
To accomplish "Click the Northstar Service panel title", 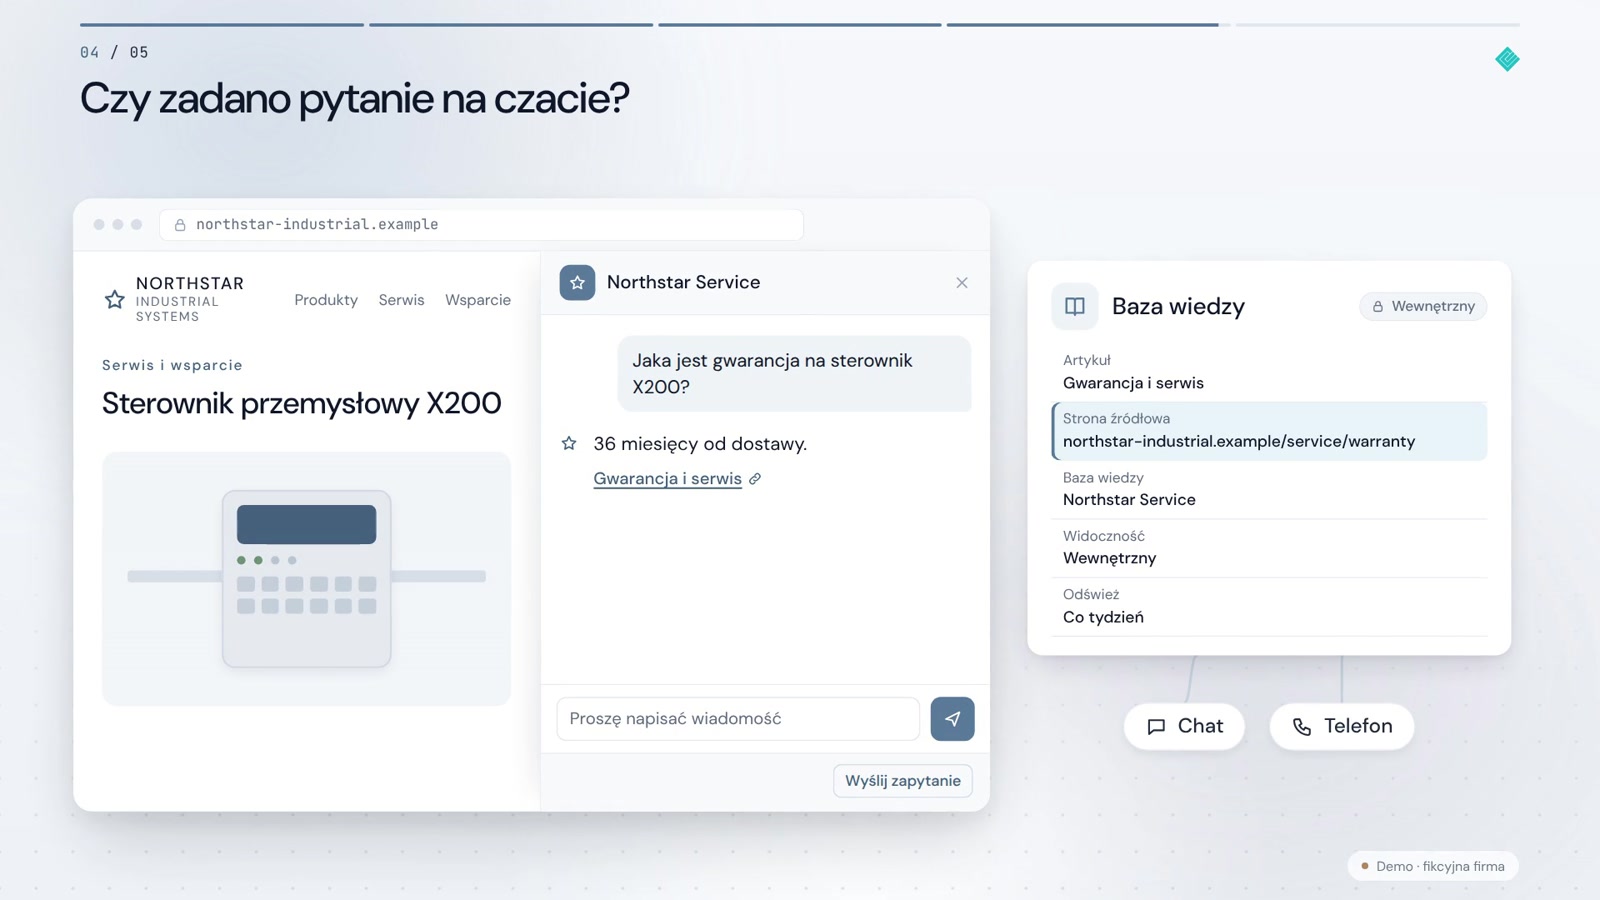I will pos(683,282).
